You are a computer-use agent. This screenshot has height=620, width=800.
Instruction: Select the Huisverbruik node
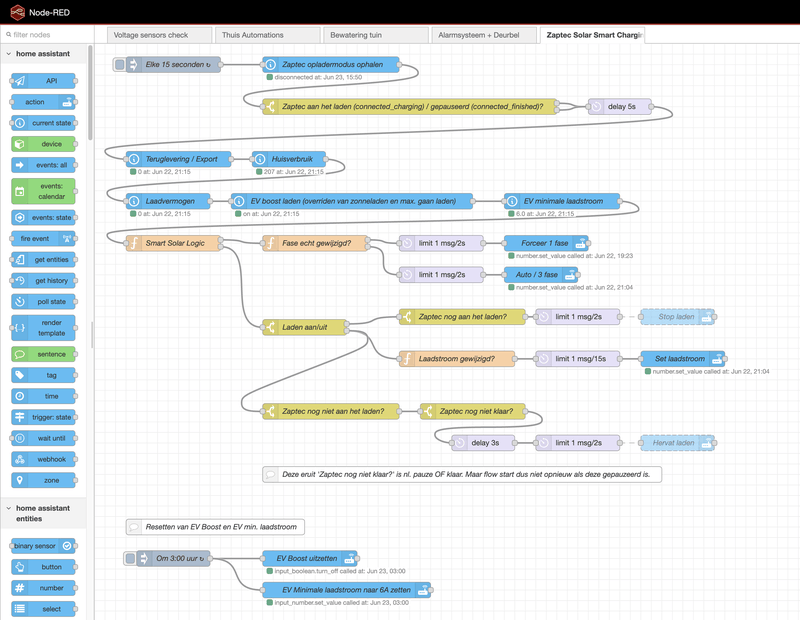coord(289,159)
